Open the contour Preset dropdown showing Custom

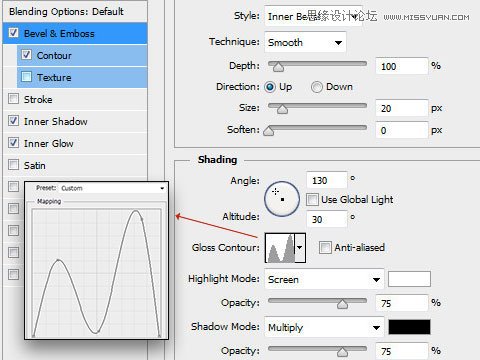(112, 188)
